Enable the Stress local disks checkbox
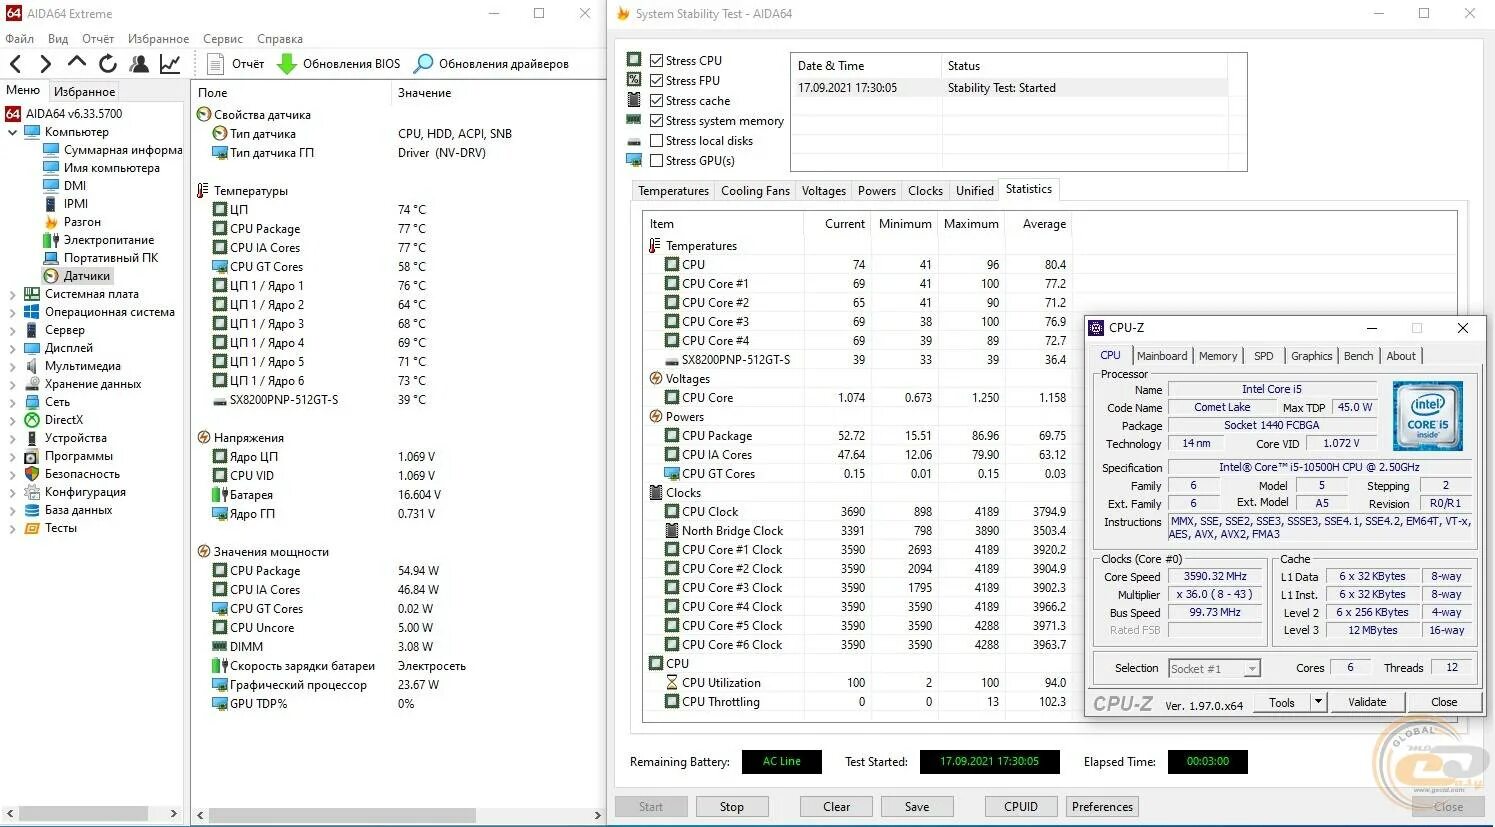The image size is (1495, 827). (x=657, y=140)
